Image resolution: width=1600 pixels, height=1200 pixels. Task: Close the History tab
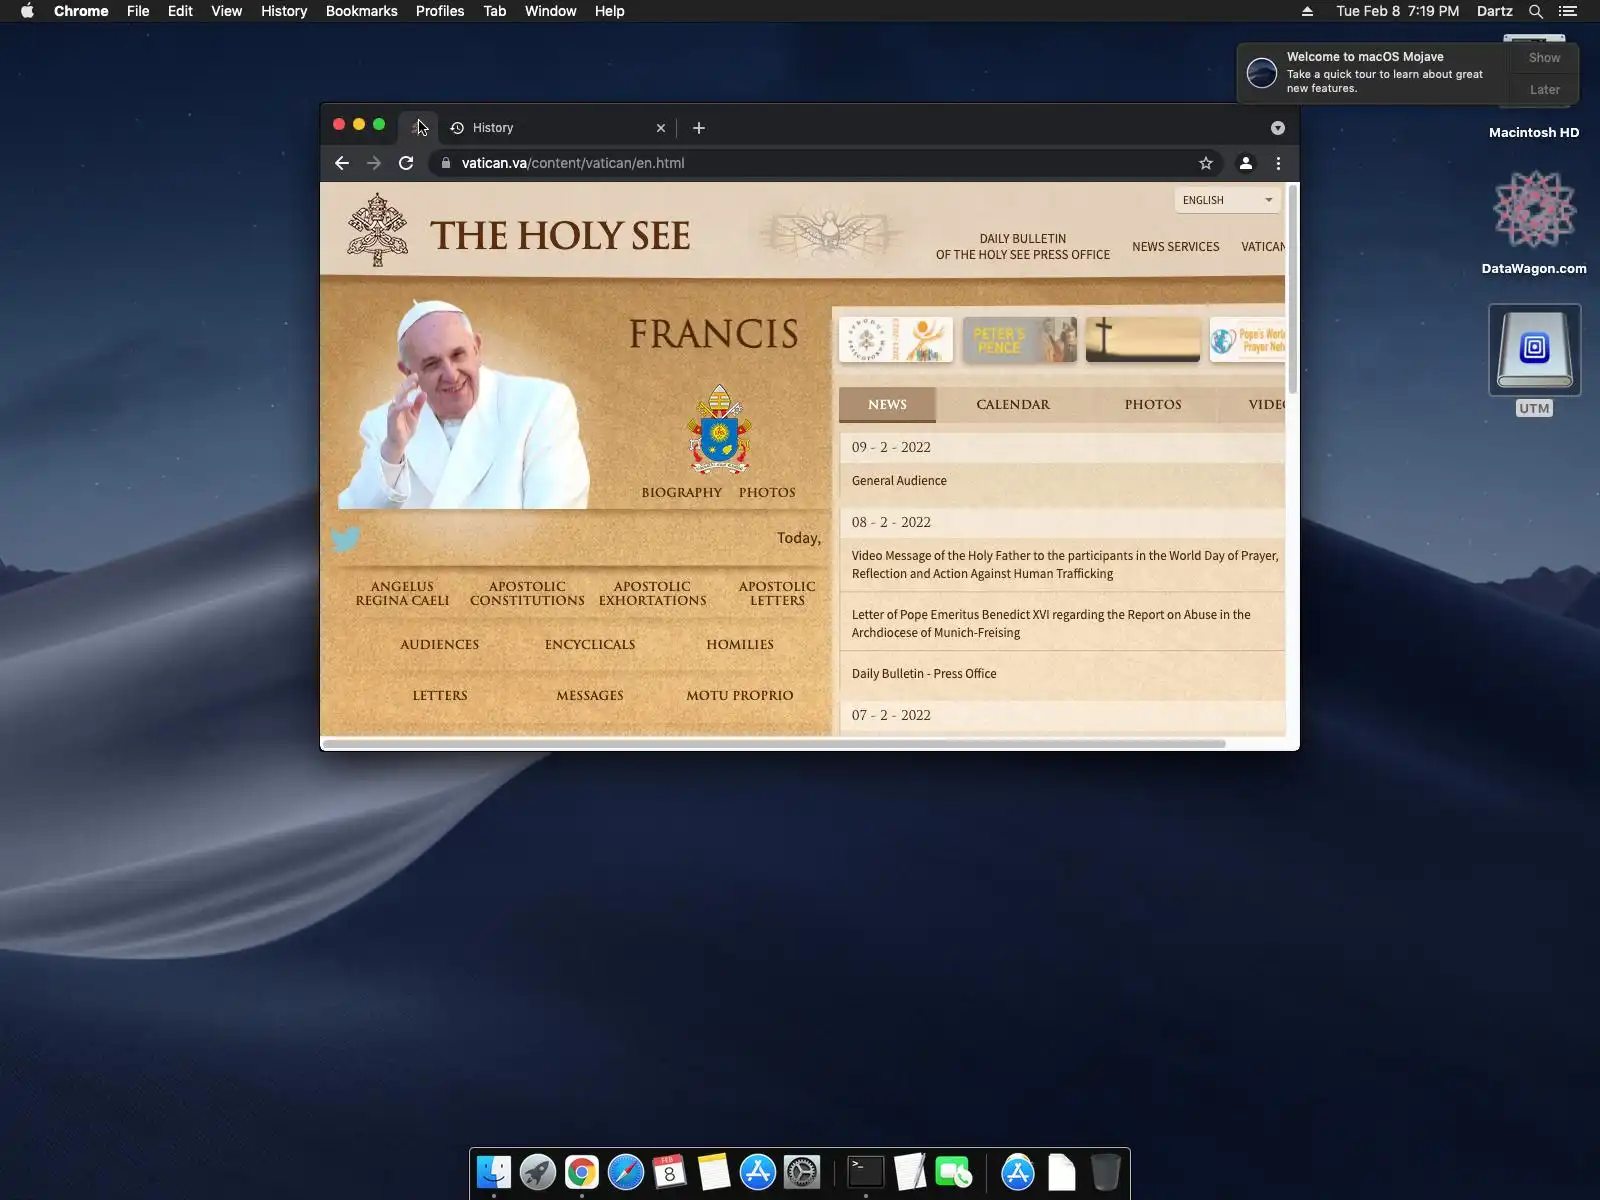point(661,128)
